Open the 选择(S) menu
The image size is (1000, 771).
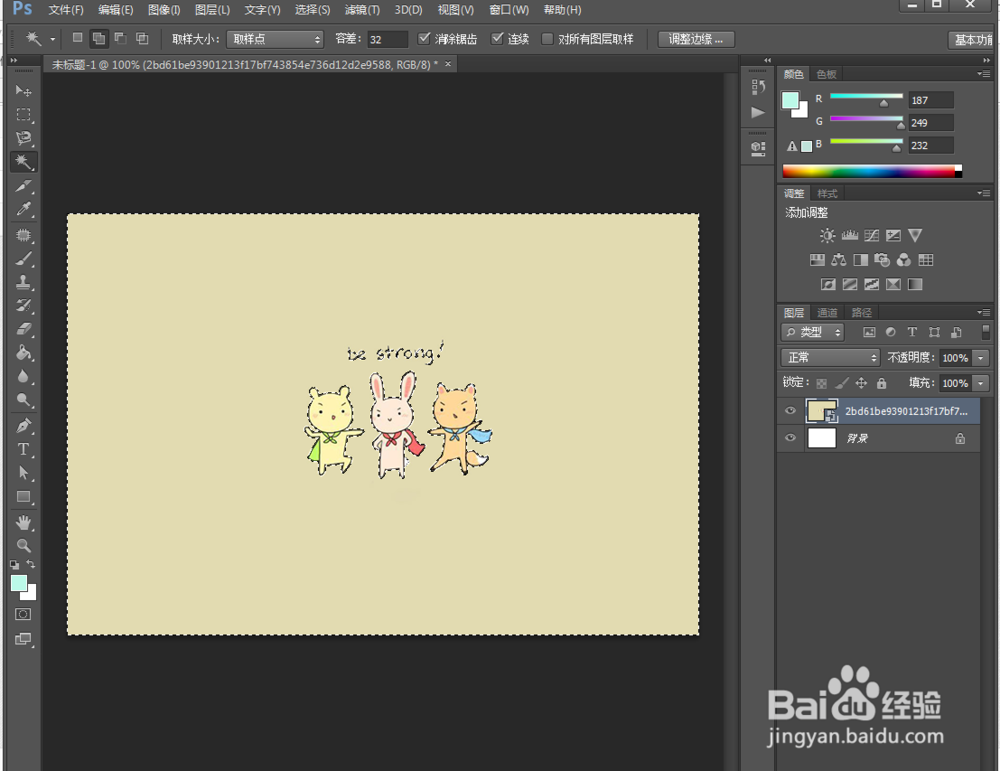pos(312,10)
